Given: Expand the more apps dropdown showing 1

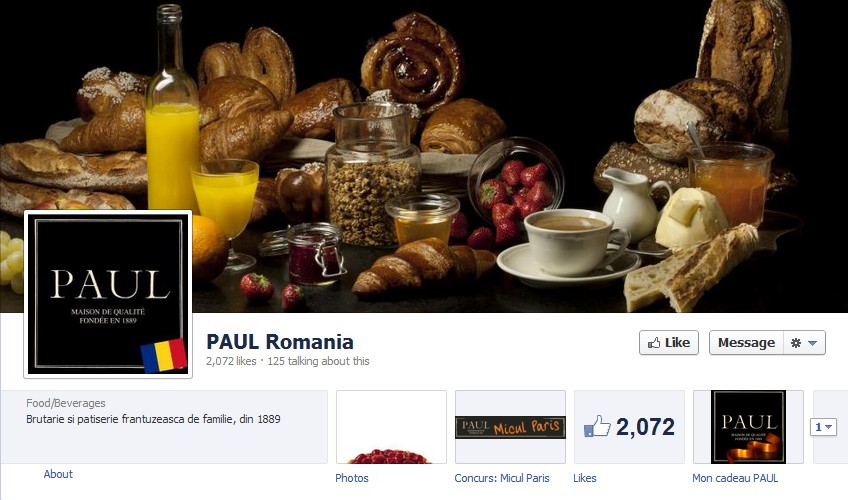Looking at the screenshot, I should 823,427.
